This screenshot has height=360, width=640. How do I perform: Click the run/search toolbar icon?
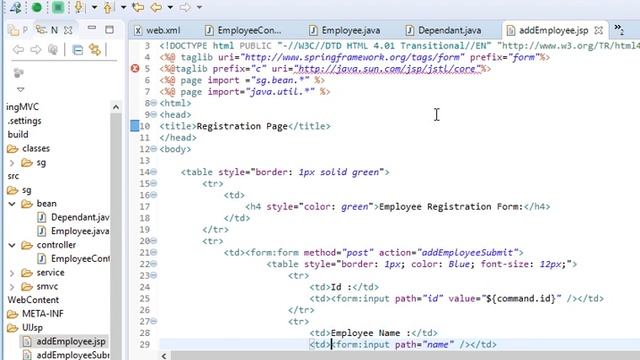coord(16,7)
